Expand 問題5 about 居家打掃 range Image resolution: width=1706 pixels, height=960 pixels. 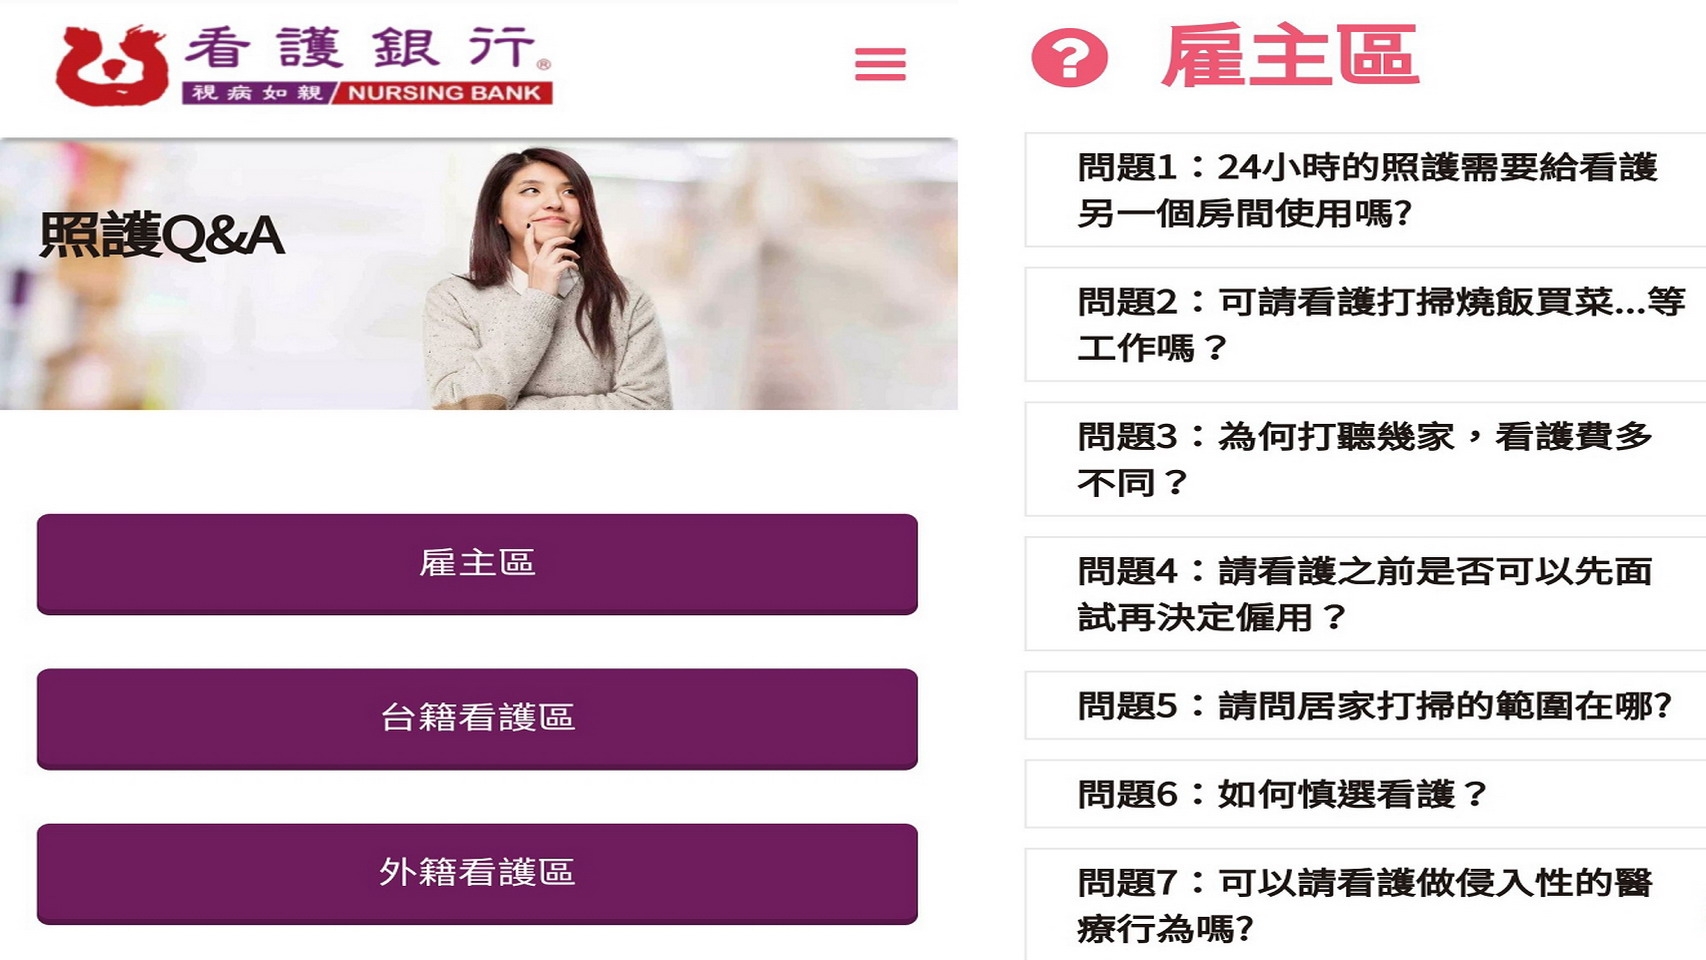1366,706
